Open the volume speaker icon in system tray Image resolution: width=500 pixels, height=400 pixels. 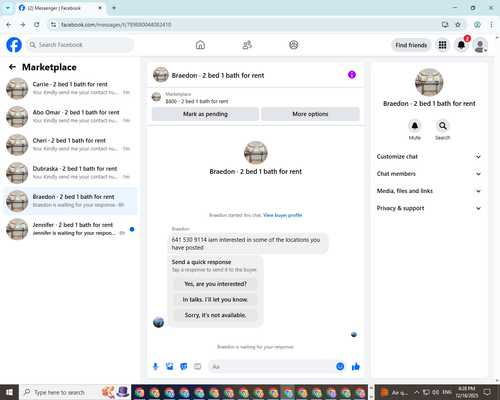[435, 392]
